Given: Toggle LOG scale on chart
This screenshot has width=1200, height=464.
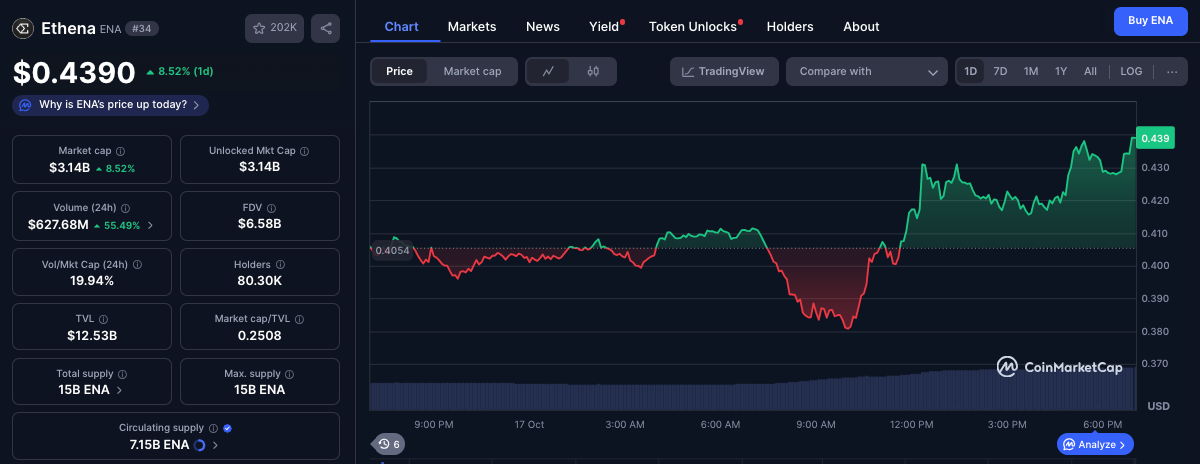Looking at the screenshot, I should click(1131, 71).
